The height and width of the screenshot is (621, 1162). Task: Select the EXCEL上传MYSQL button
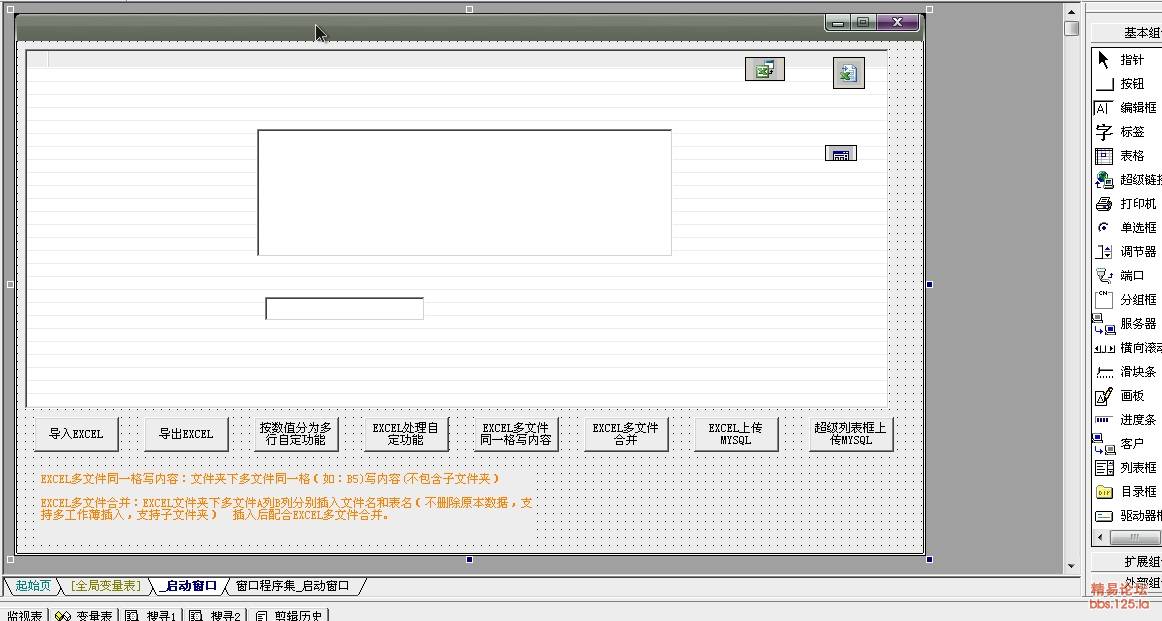point(736,434)
